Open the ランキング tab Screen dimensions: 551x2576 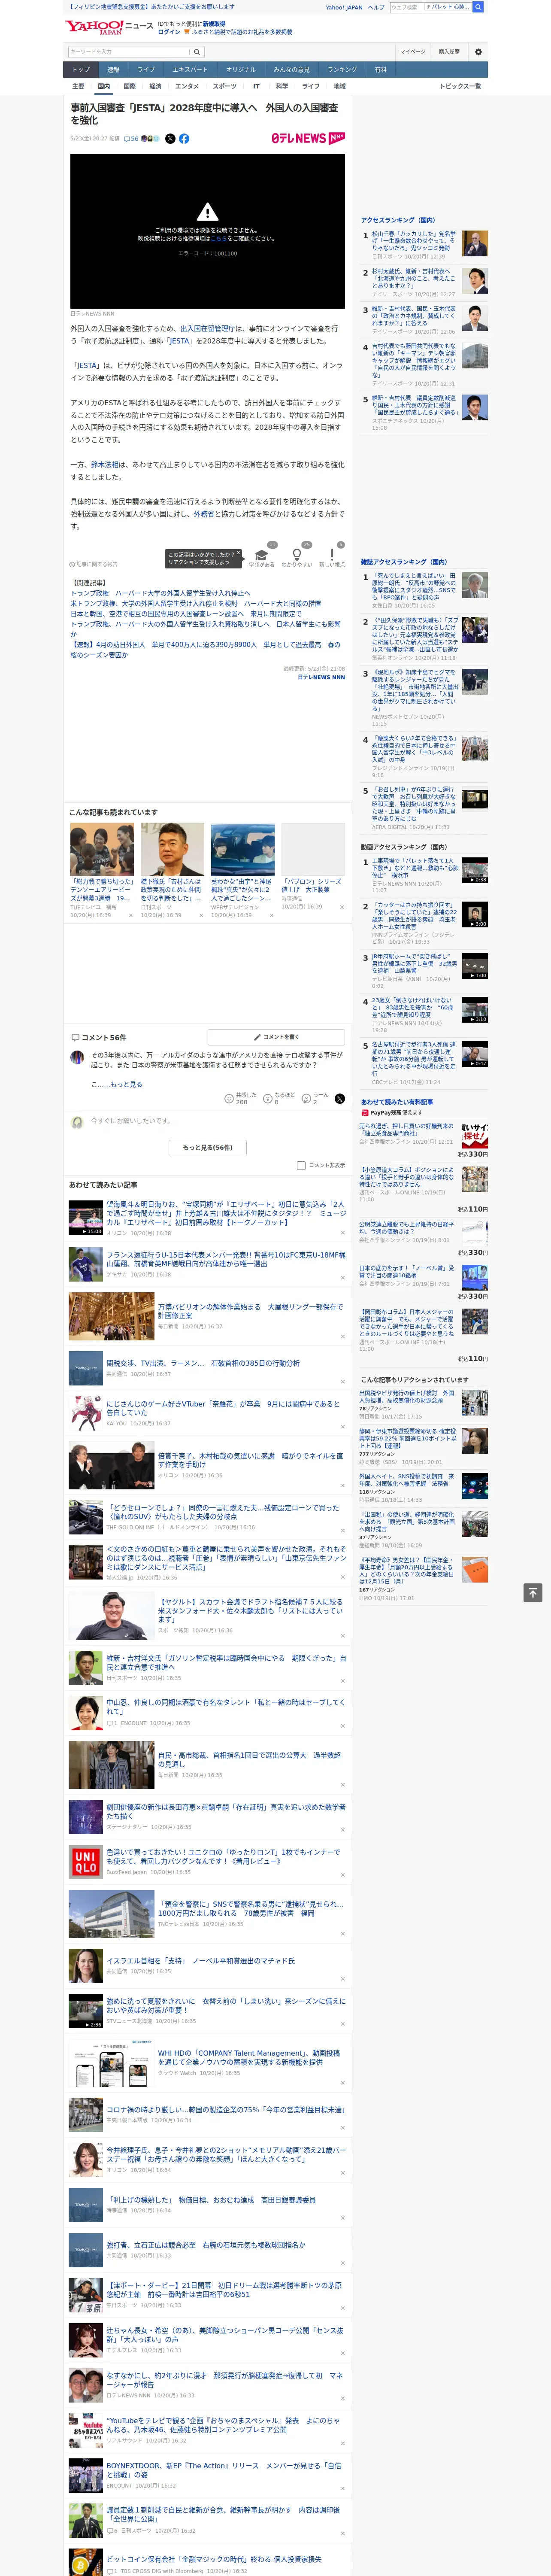[342, 70]
